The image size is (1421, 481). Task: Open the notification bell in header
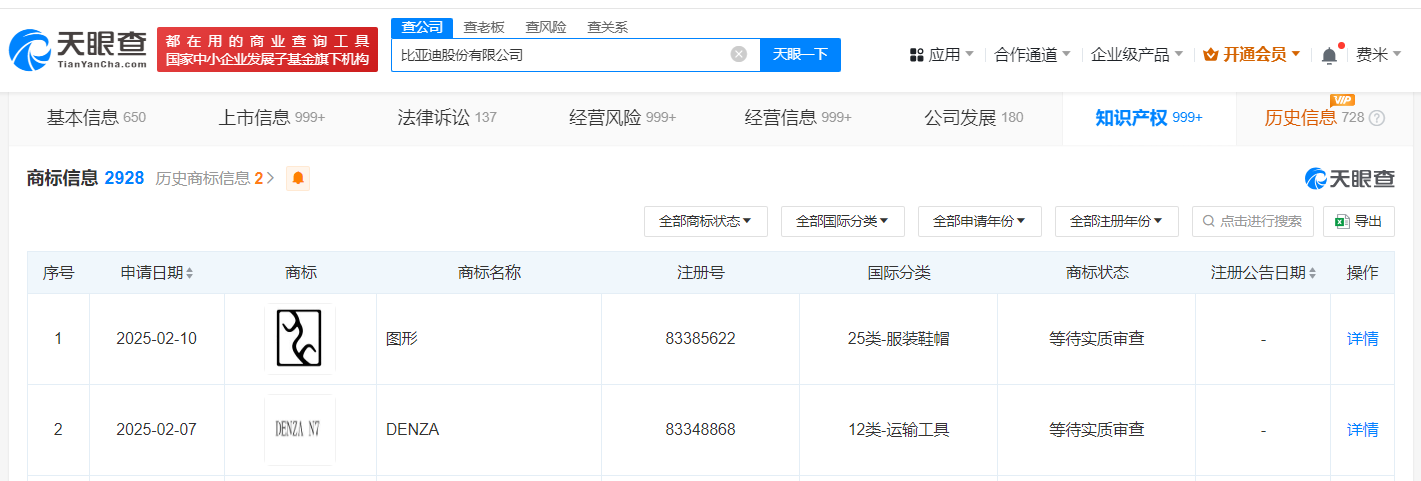point(1329,55)
